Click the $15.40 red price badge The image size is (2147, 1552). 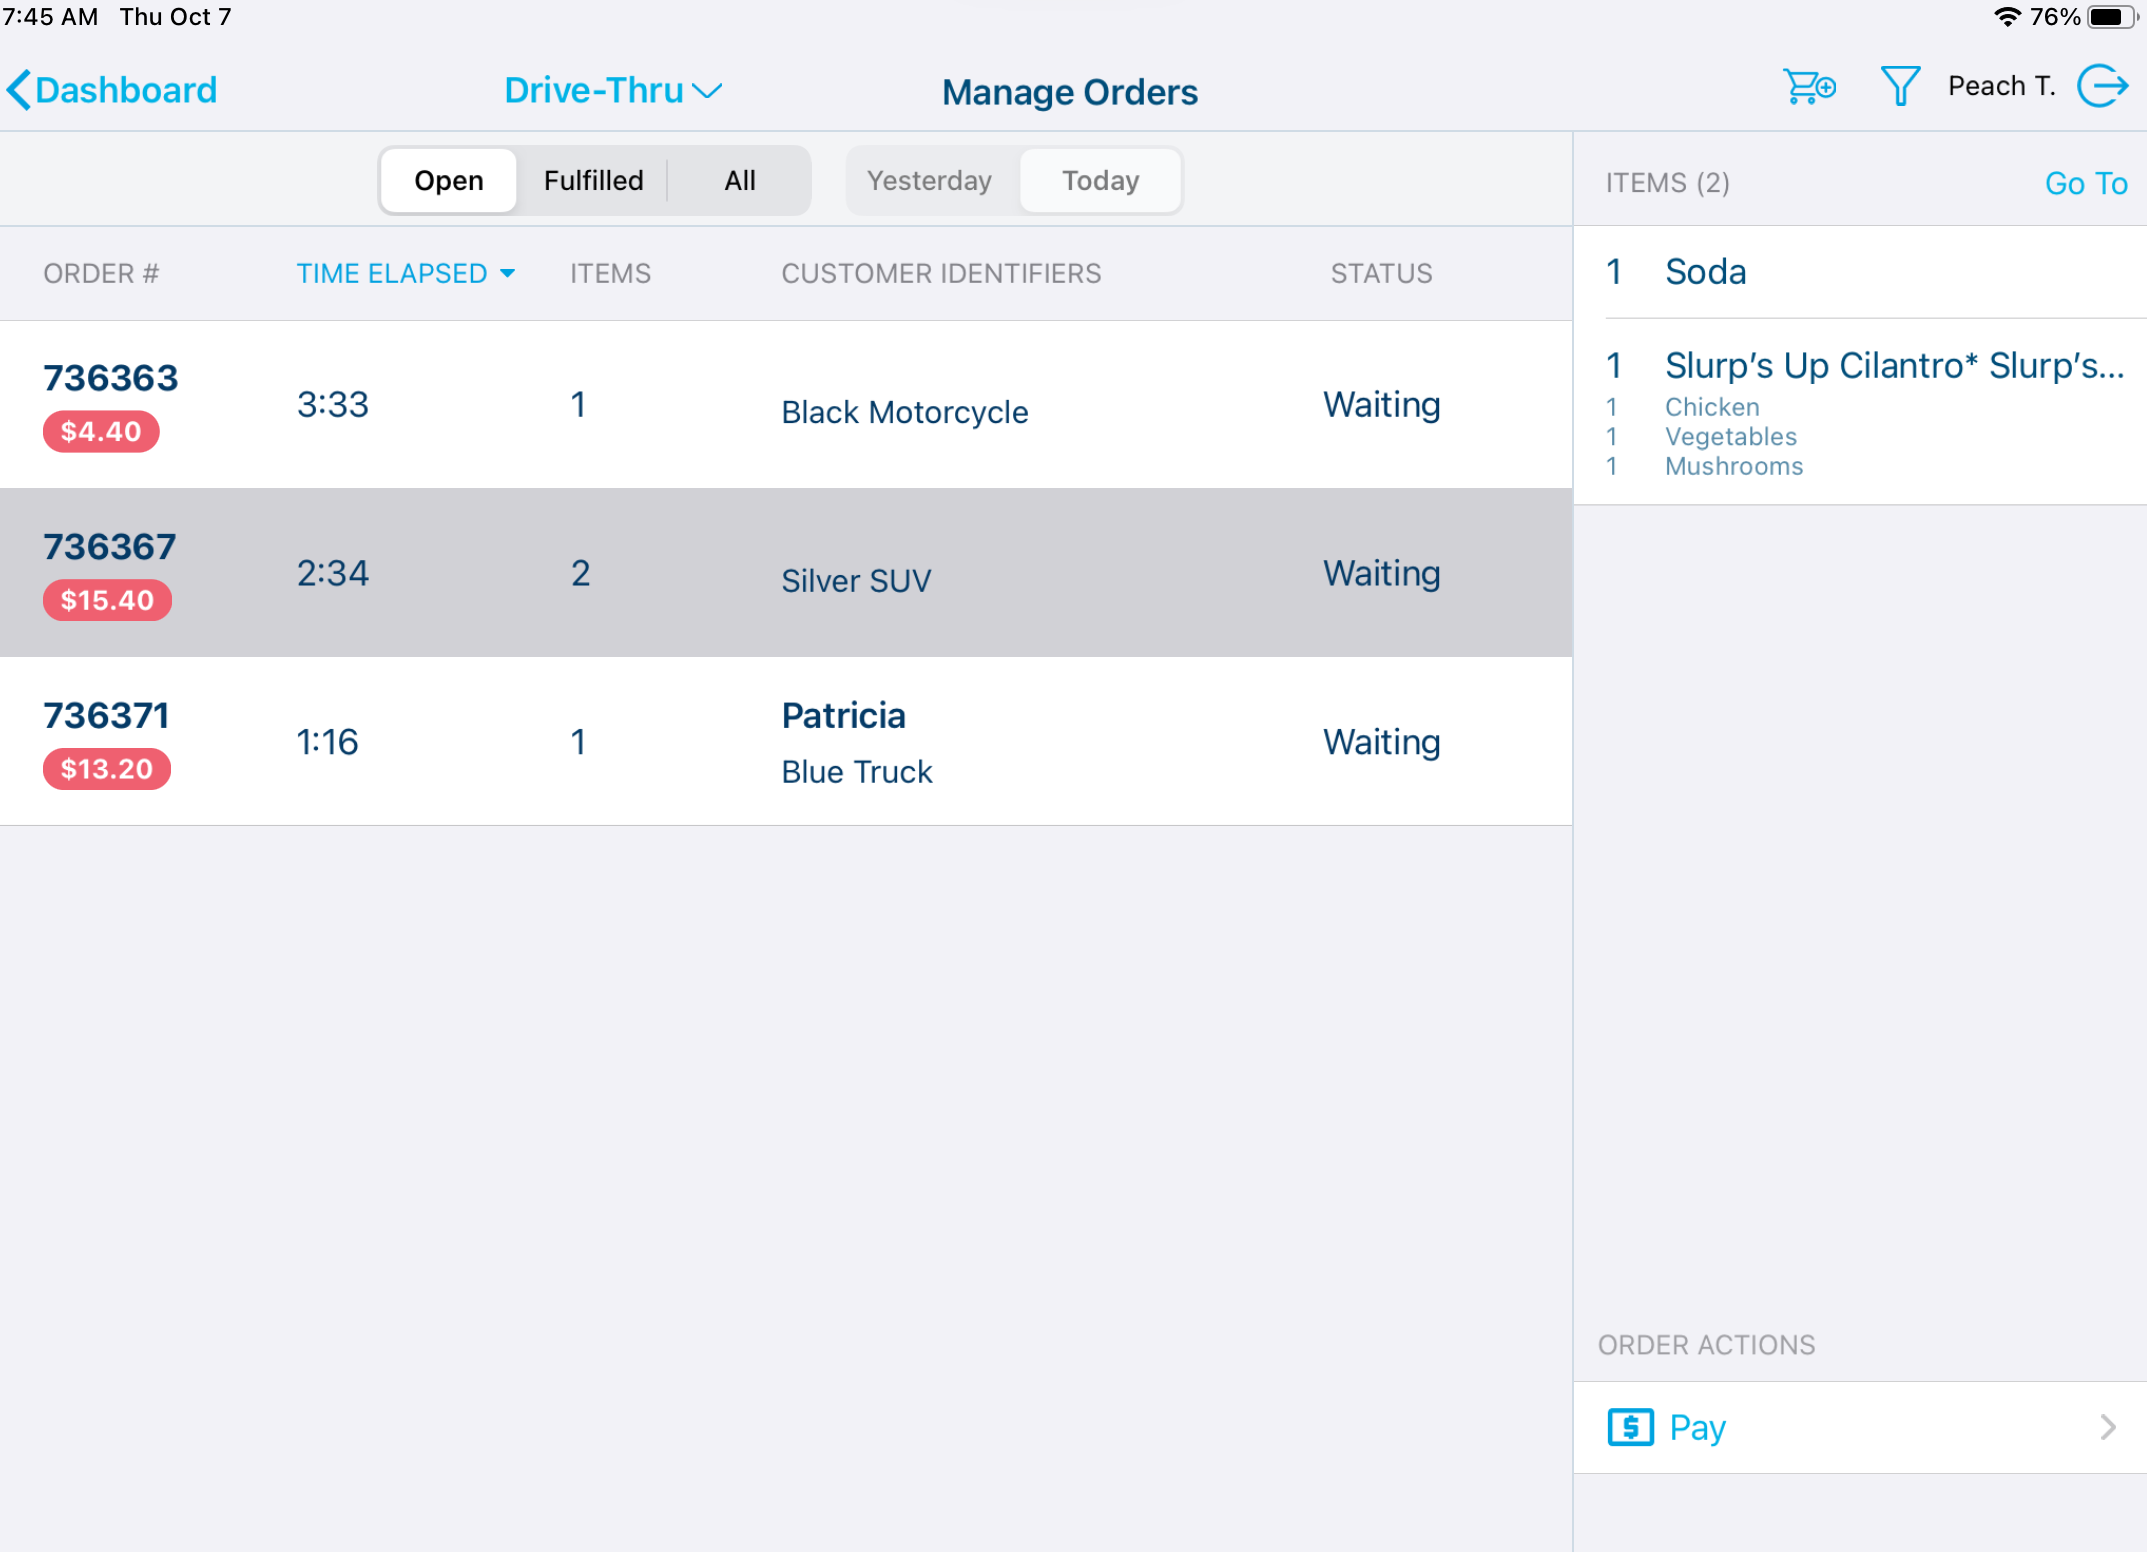(107, 600)
